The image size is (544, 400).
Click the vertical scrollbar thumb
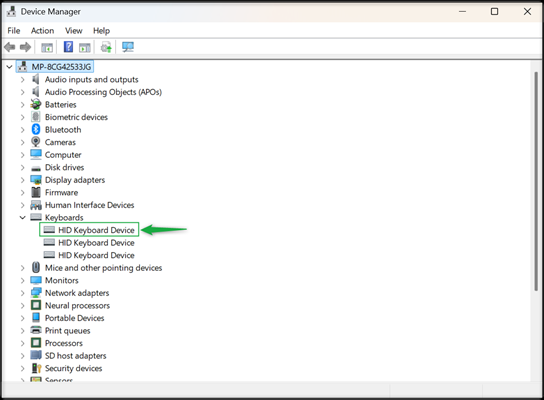(x=536, y=181)
